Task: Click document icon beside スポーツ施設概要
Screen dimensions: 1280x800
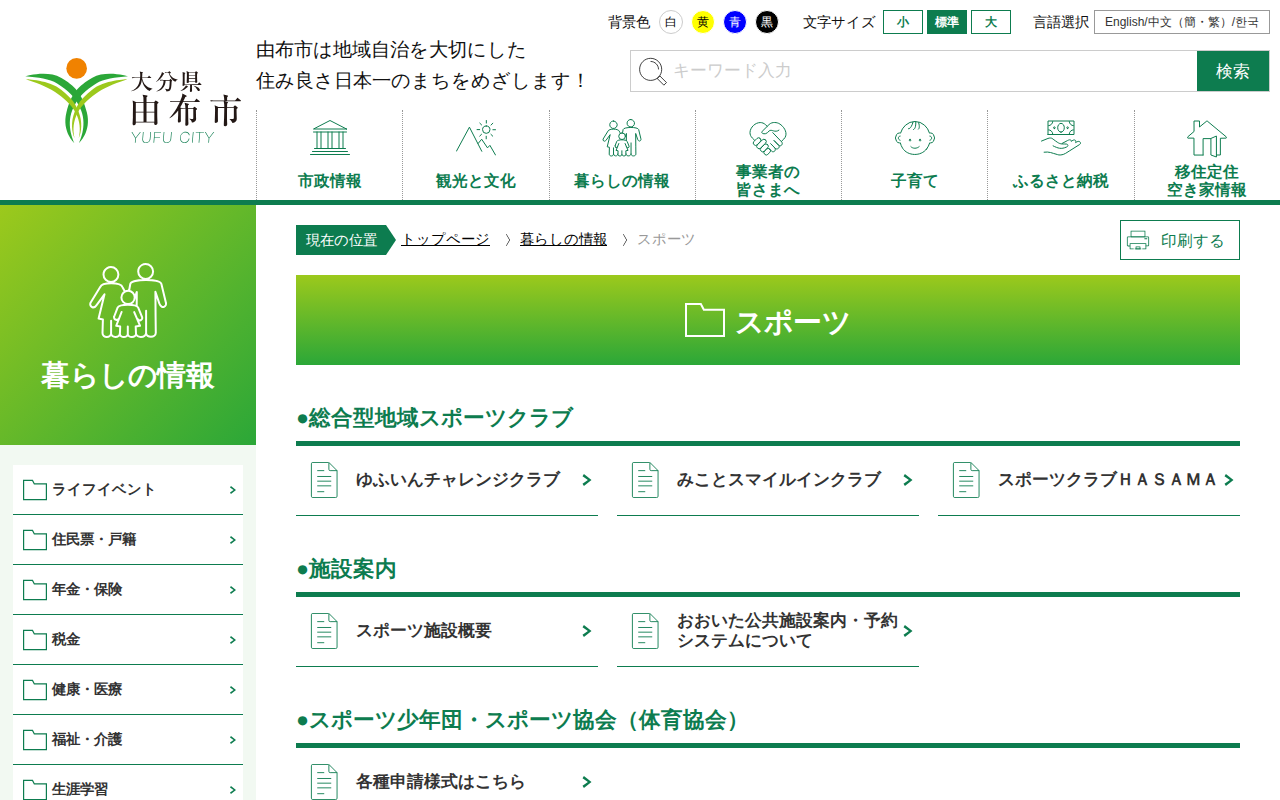Action: pos(324,631)
